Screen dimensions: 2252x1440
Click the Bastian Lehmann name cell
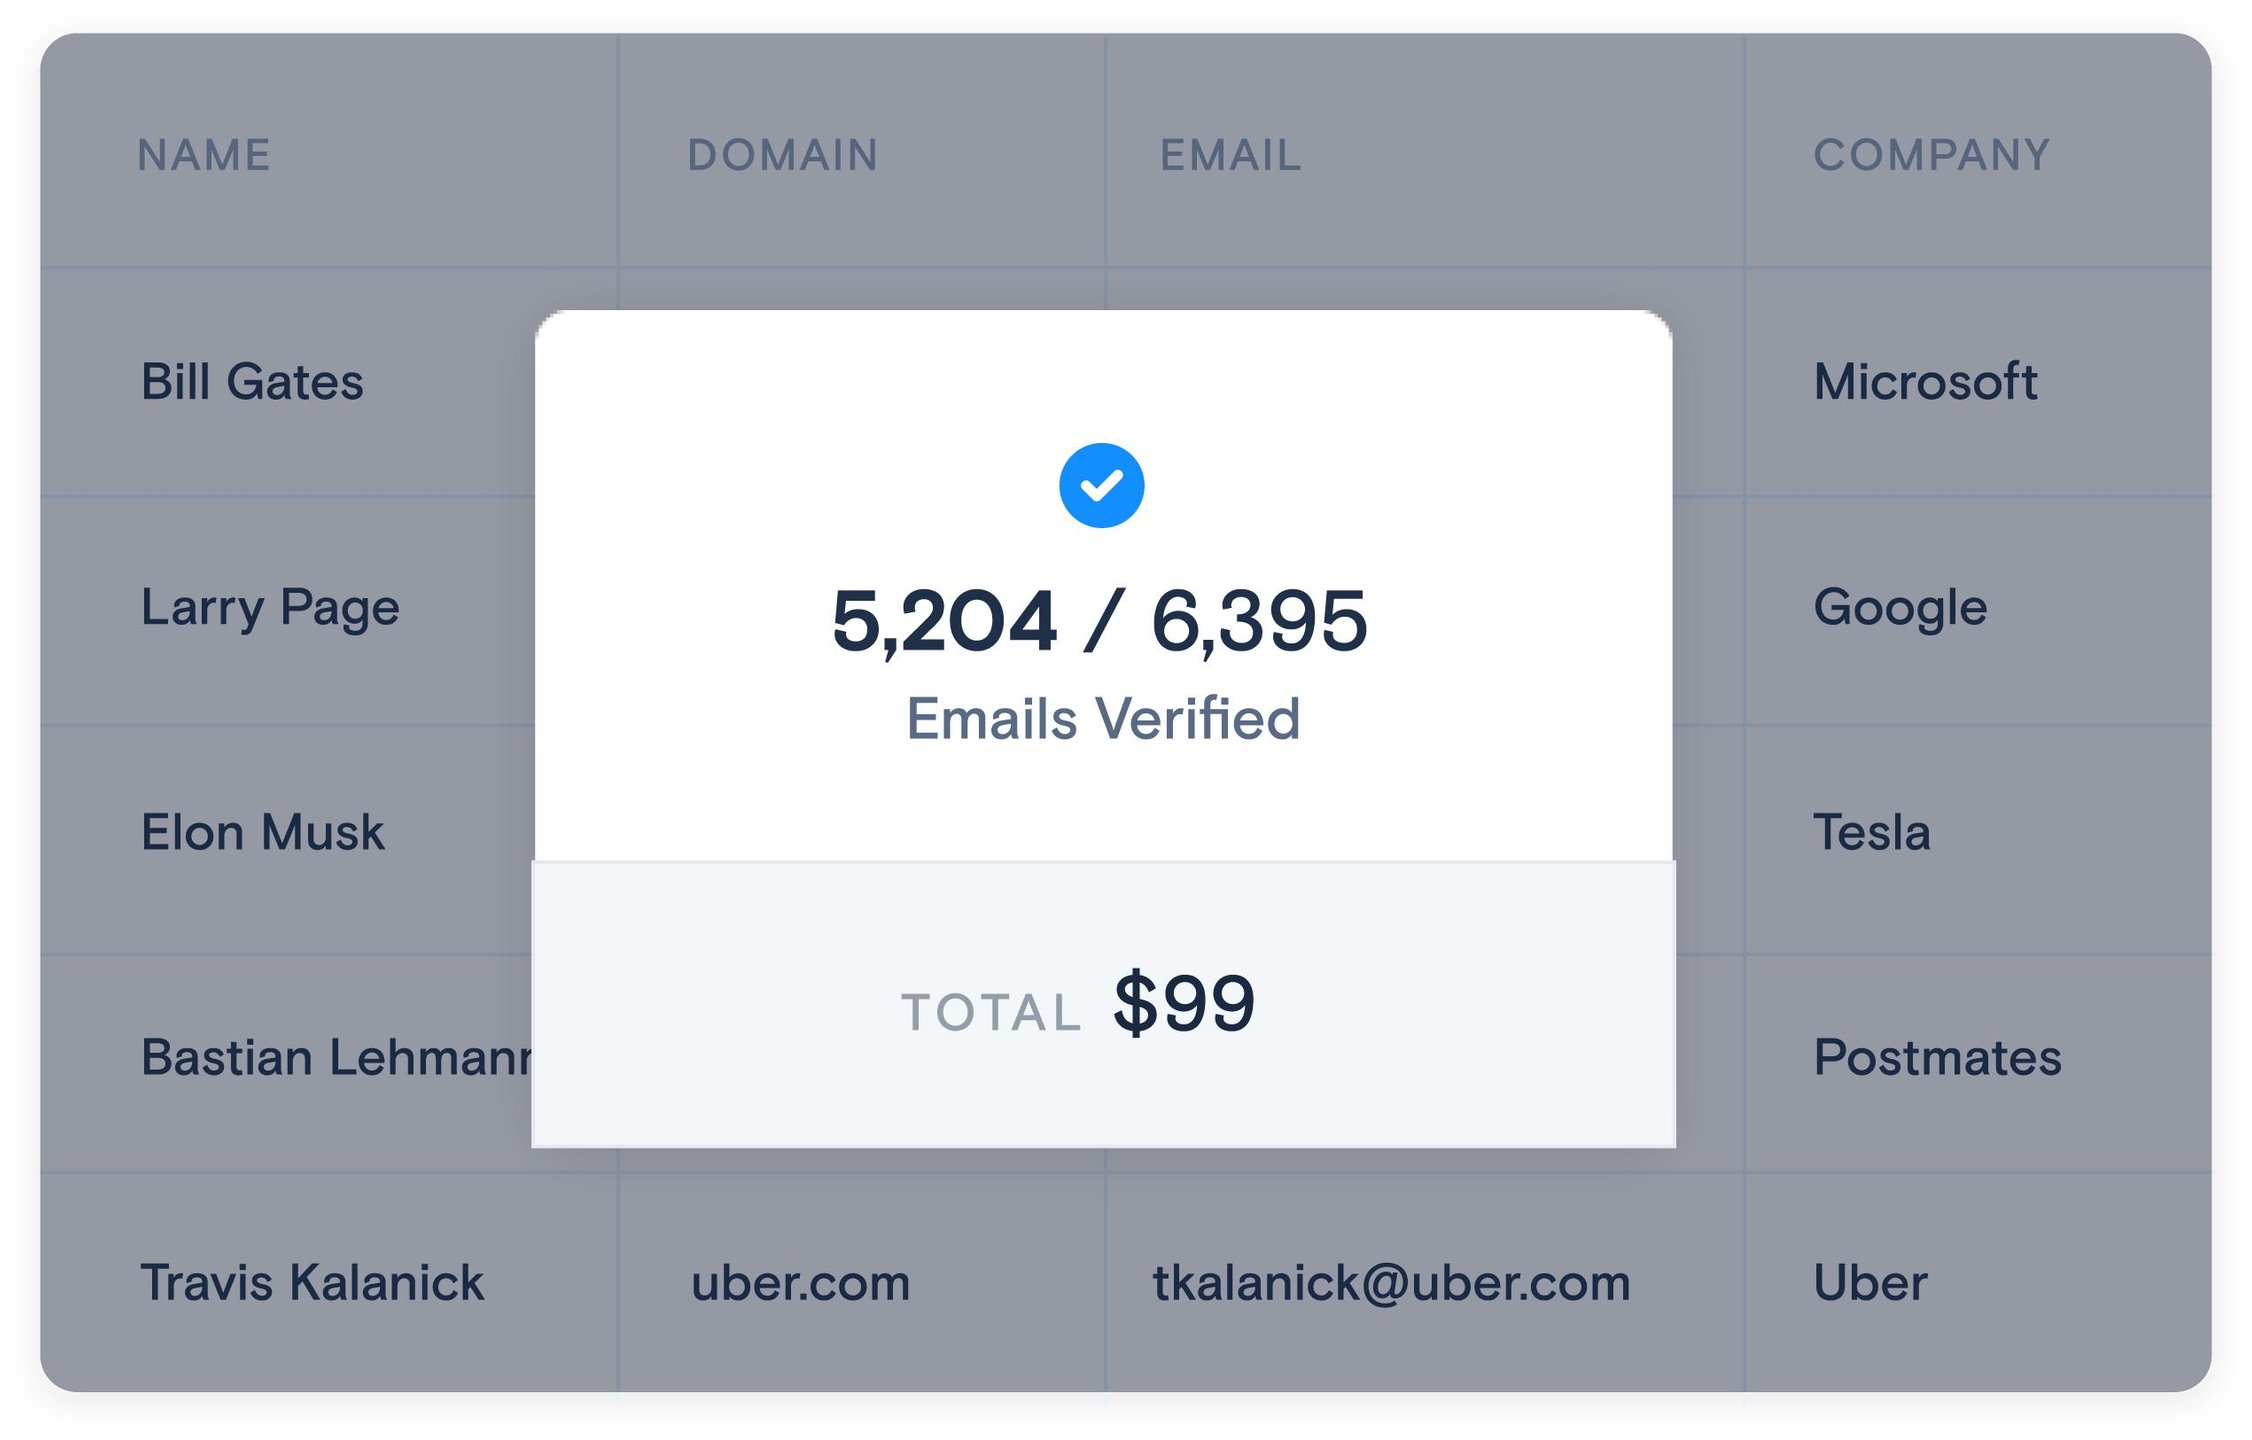[337, 1057]
